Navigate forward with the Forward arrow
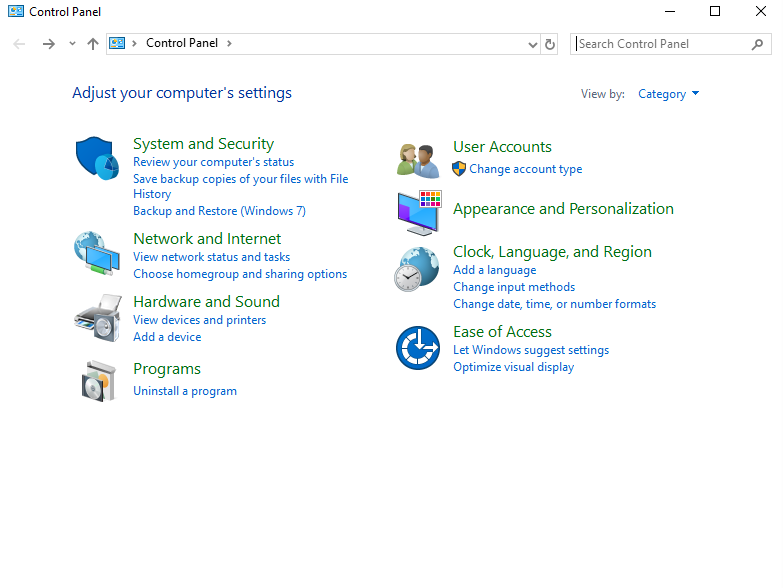This screenshot has width=783, height=588. pos(48,44)
